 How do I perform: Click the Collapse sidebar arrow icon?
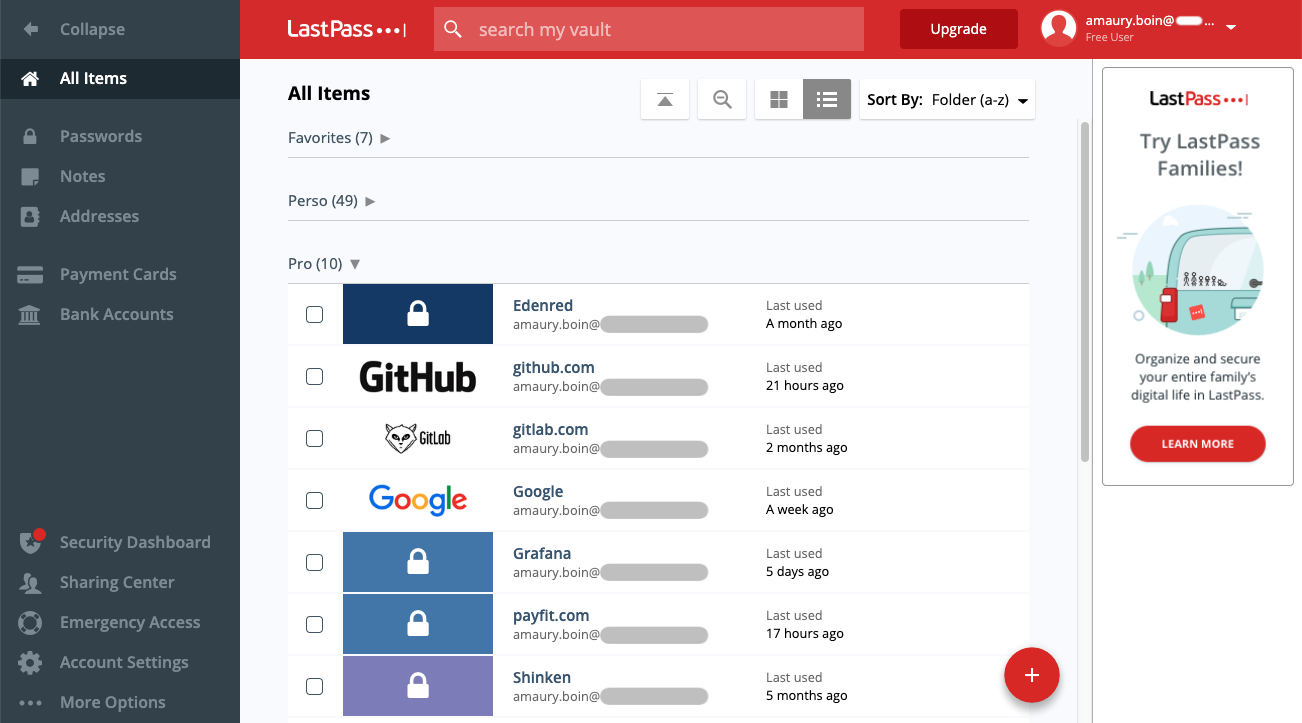click(x=30, y=29)
